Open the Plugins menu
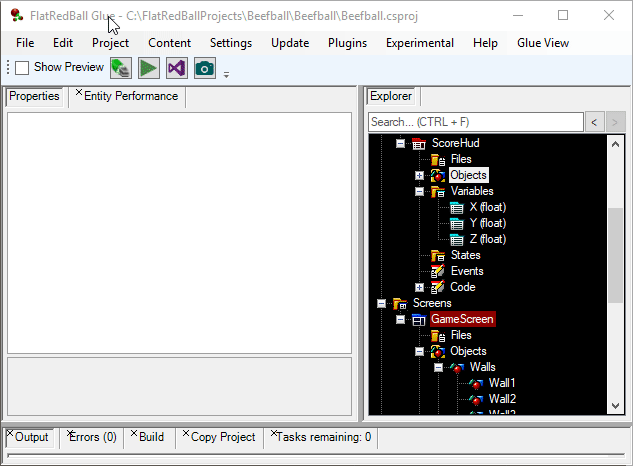 coord(347,43)
